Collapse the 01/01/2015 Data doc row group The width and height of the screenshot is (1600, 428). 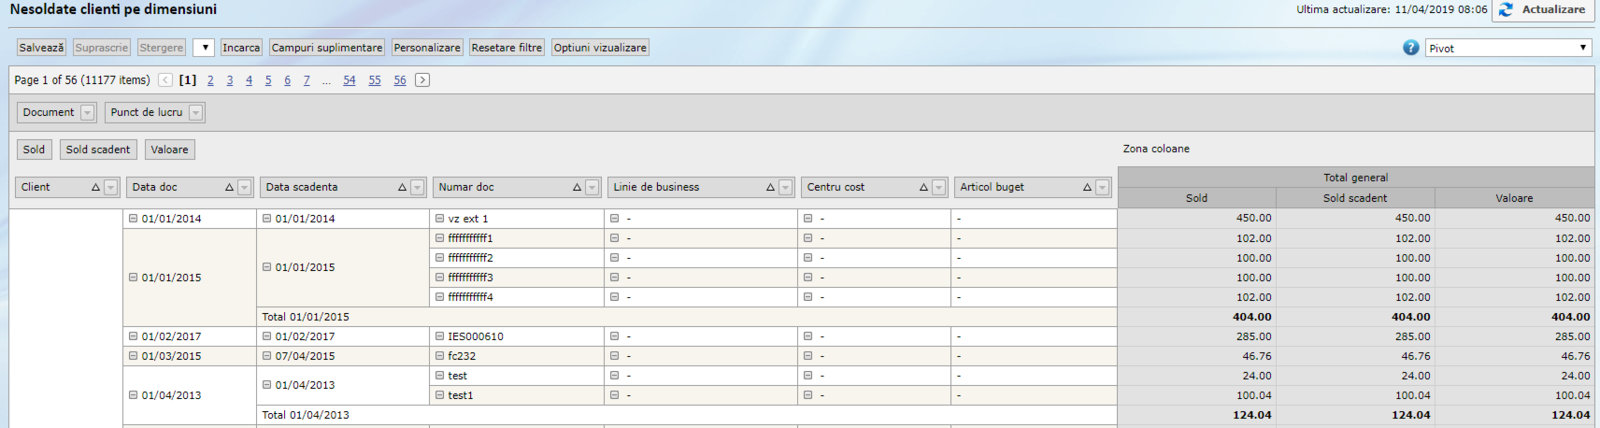(133, 277)
